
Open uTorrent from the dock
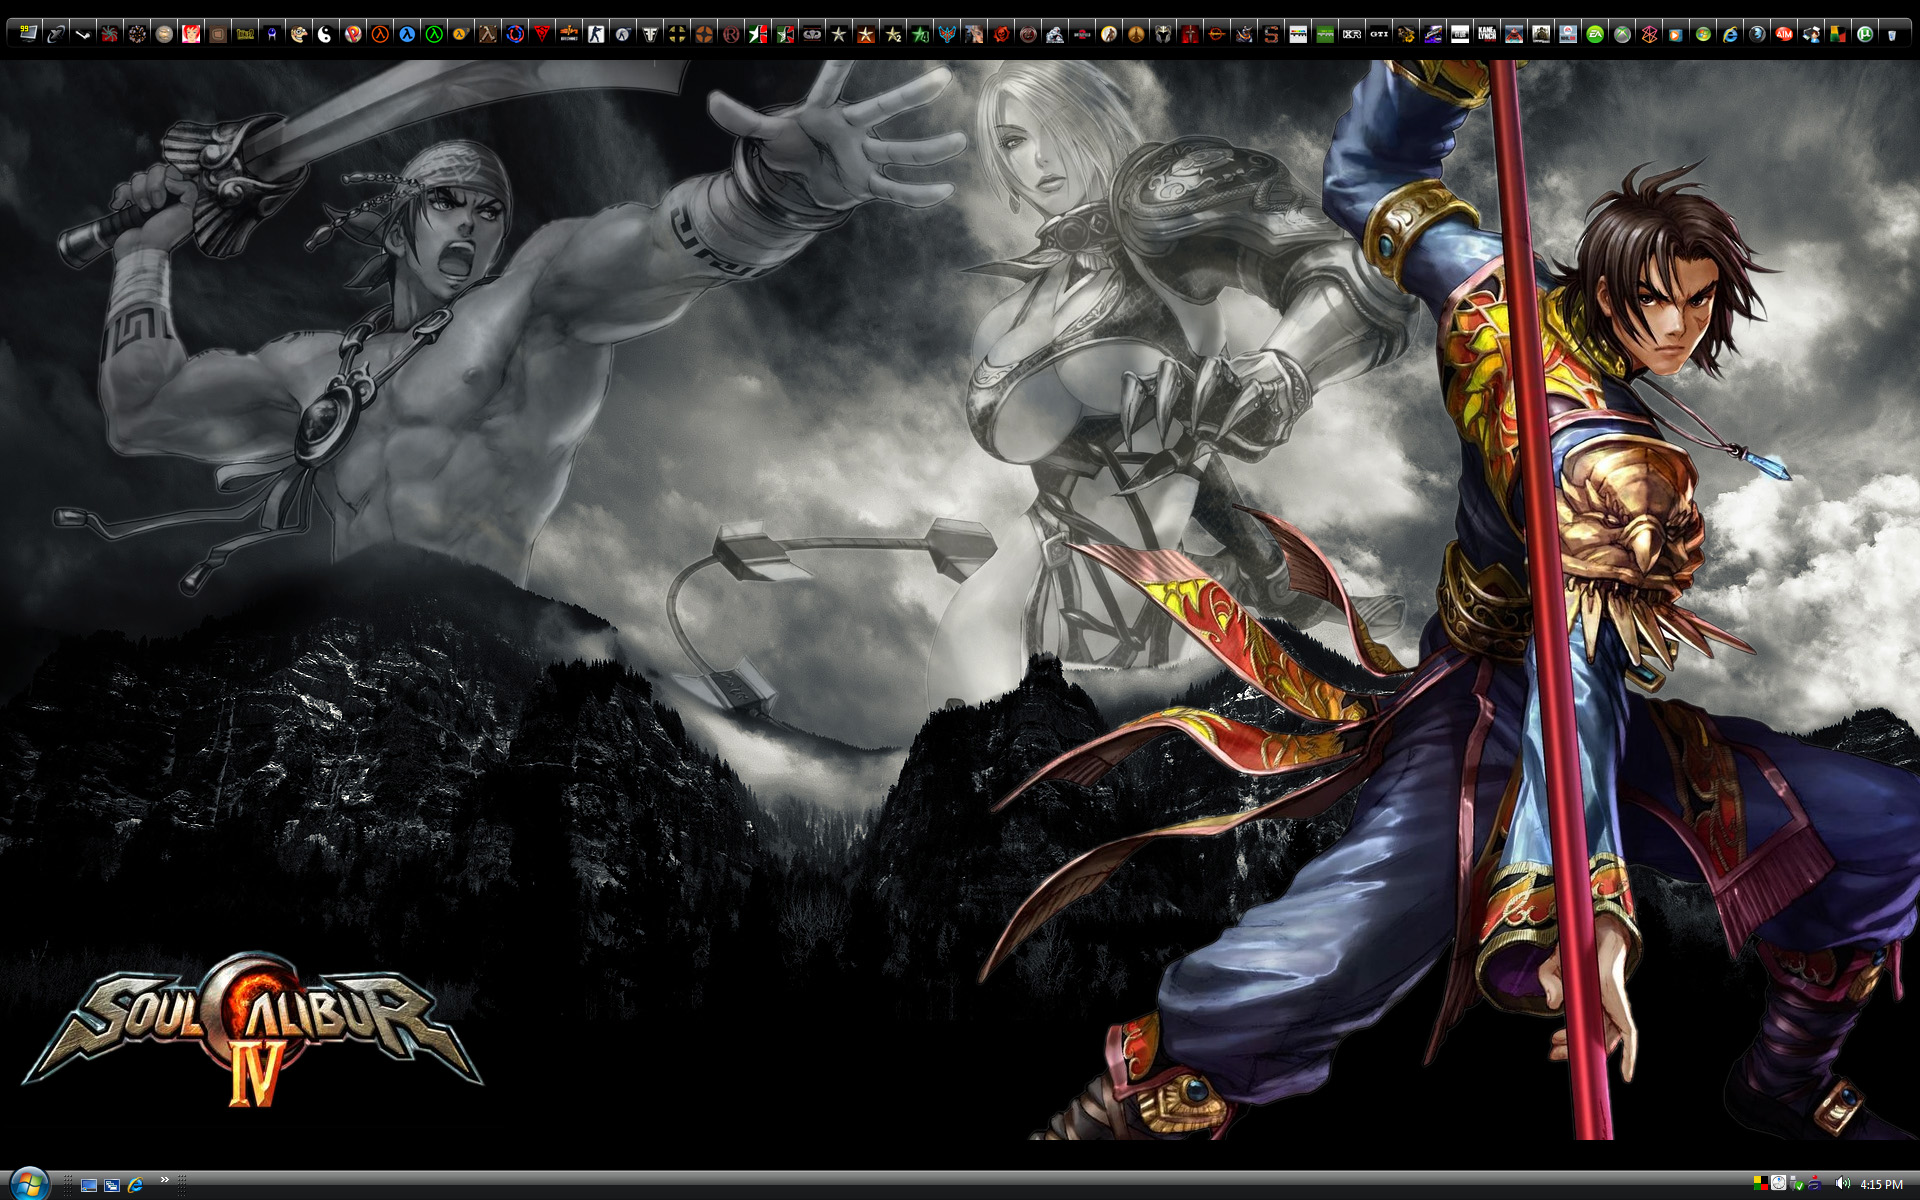coord(1865,34)
